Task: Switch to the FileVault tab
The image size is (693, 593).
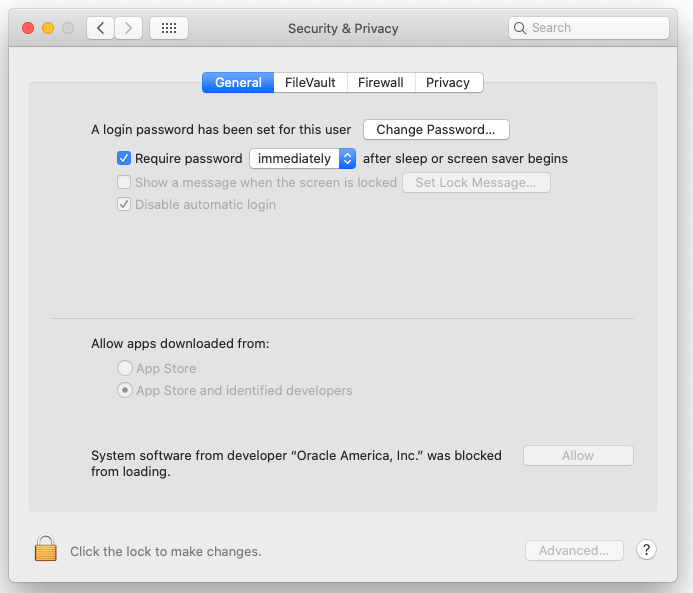Action: click(x=310, y=82)
